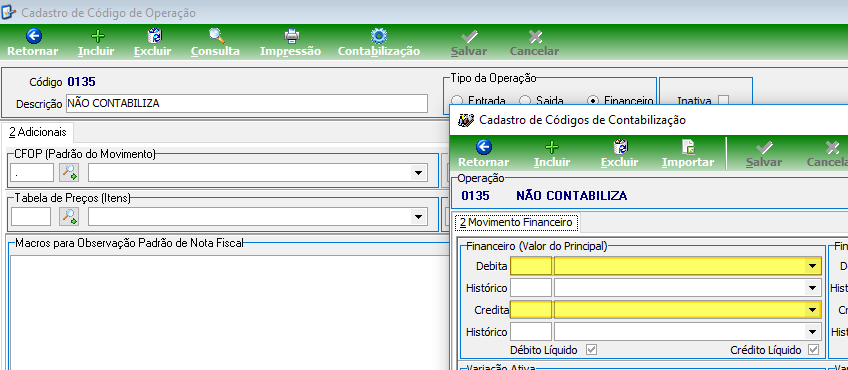848x370 pixels.
Task: Click the Tabela de Preços code field
Action: point(31,217)
